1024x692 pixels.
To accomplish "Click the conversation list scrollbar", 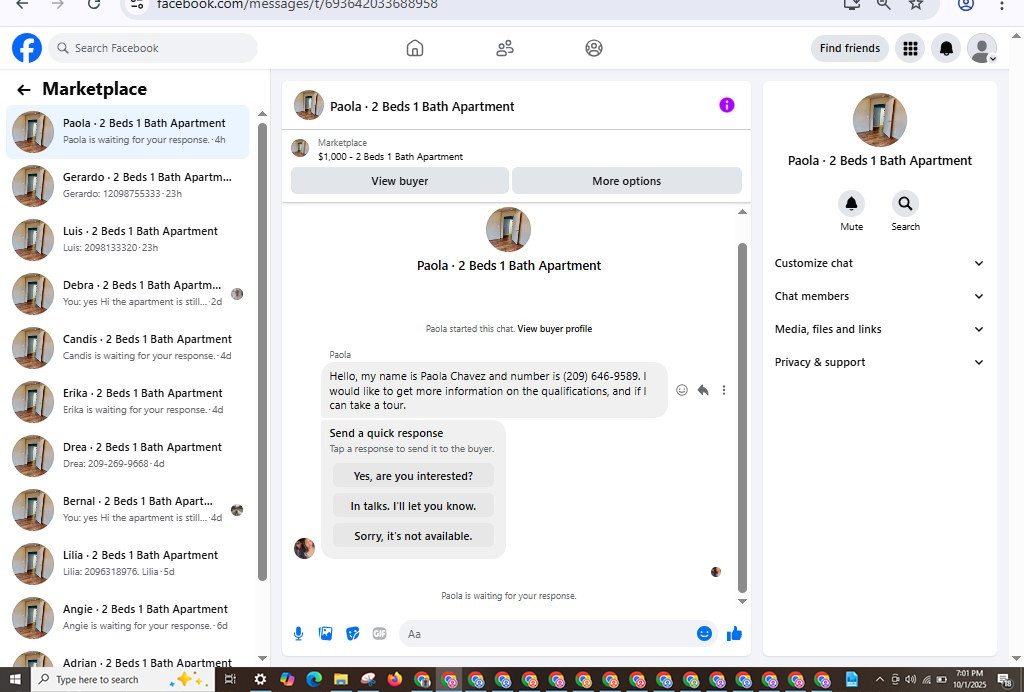I will (263, 351).
